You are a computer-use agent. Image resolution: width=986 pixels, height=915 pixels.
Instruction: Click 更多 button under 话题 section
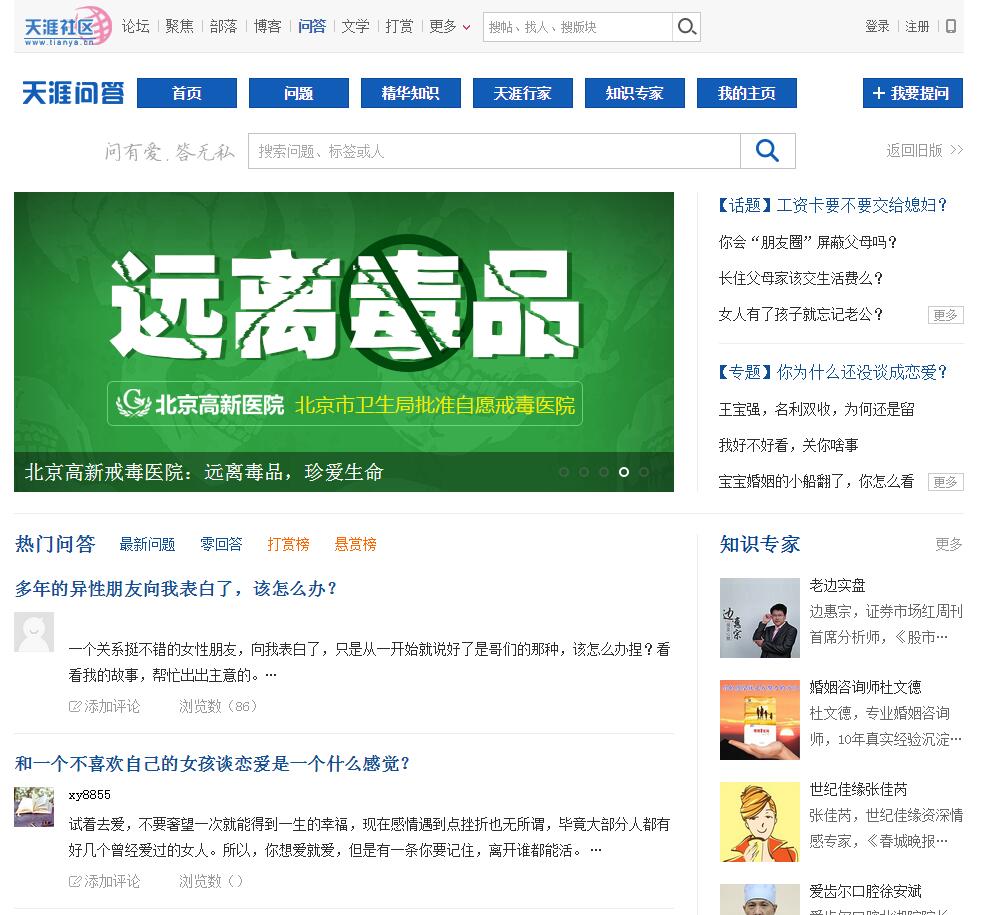[x=945, y=315]
